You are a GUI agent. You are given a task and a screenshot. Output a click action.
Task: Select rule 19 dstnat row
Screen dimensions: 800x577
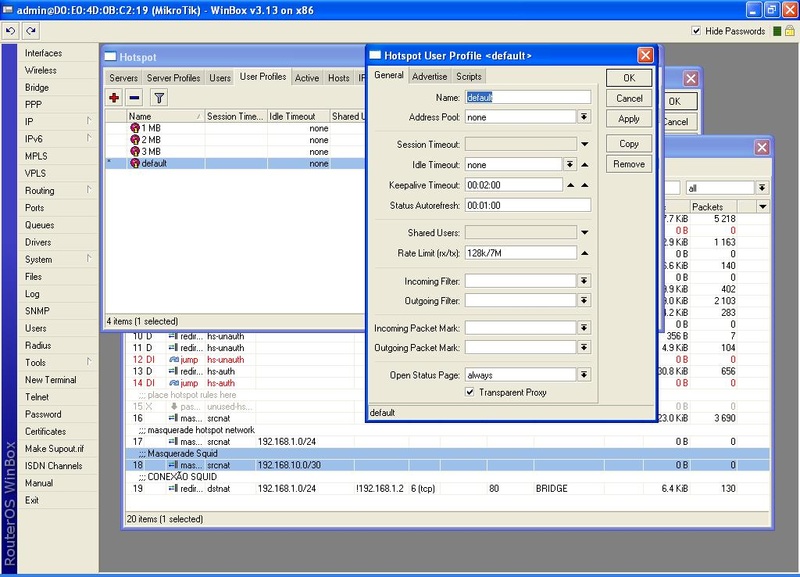pyautogui.click(x=447, y=489)
